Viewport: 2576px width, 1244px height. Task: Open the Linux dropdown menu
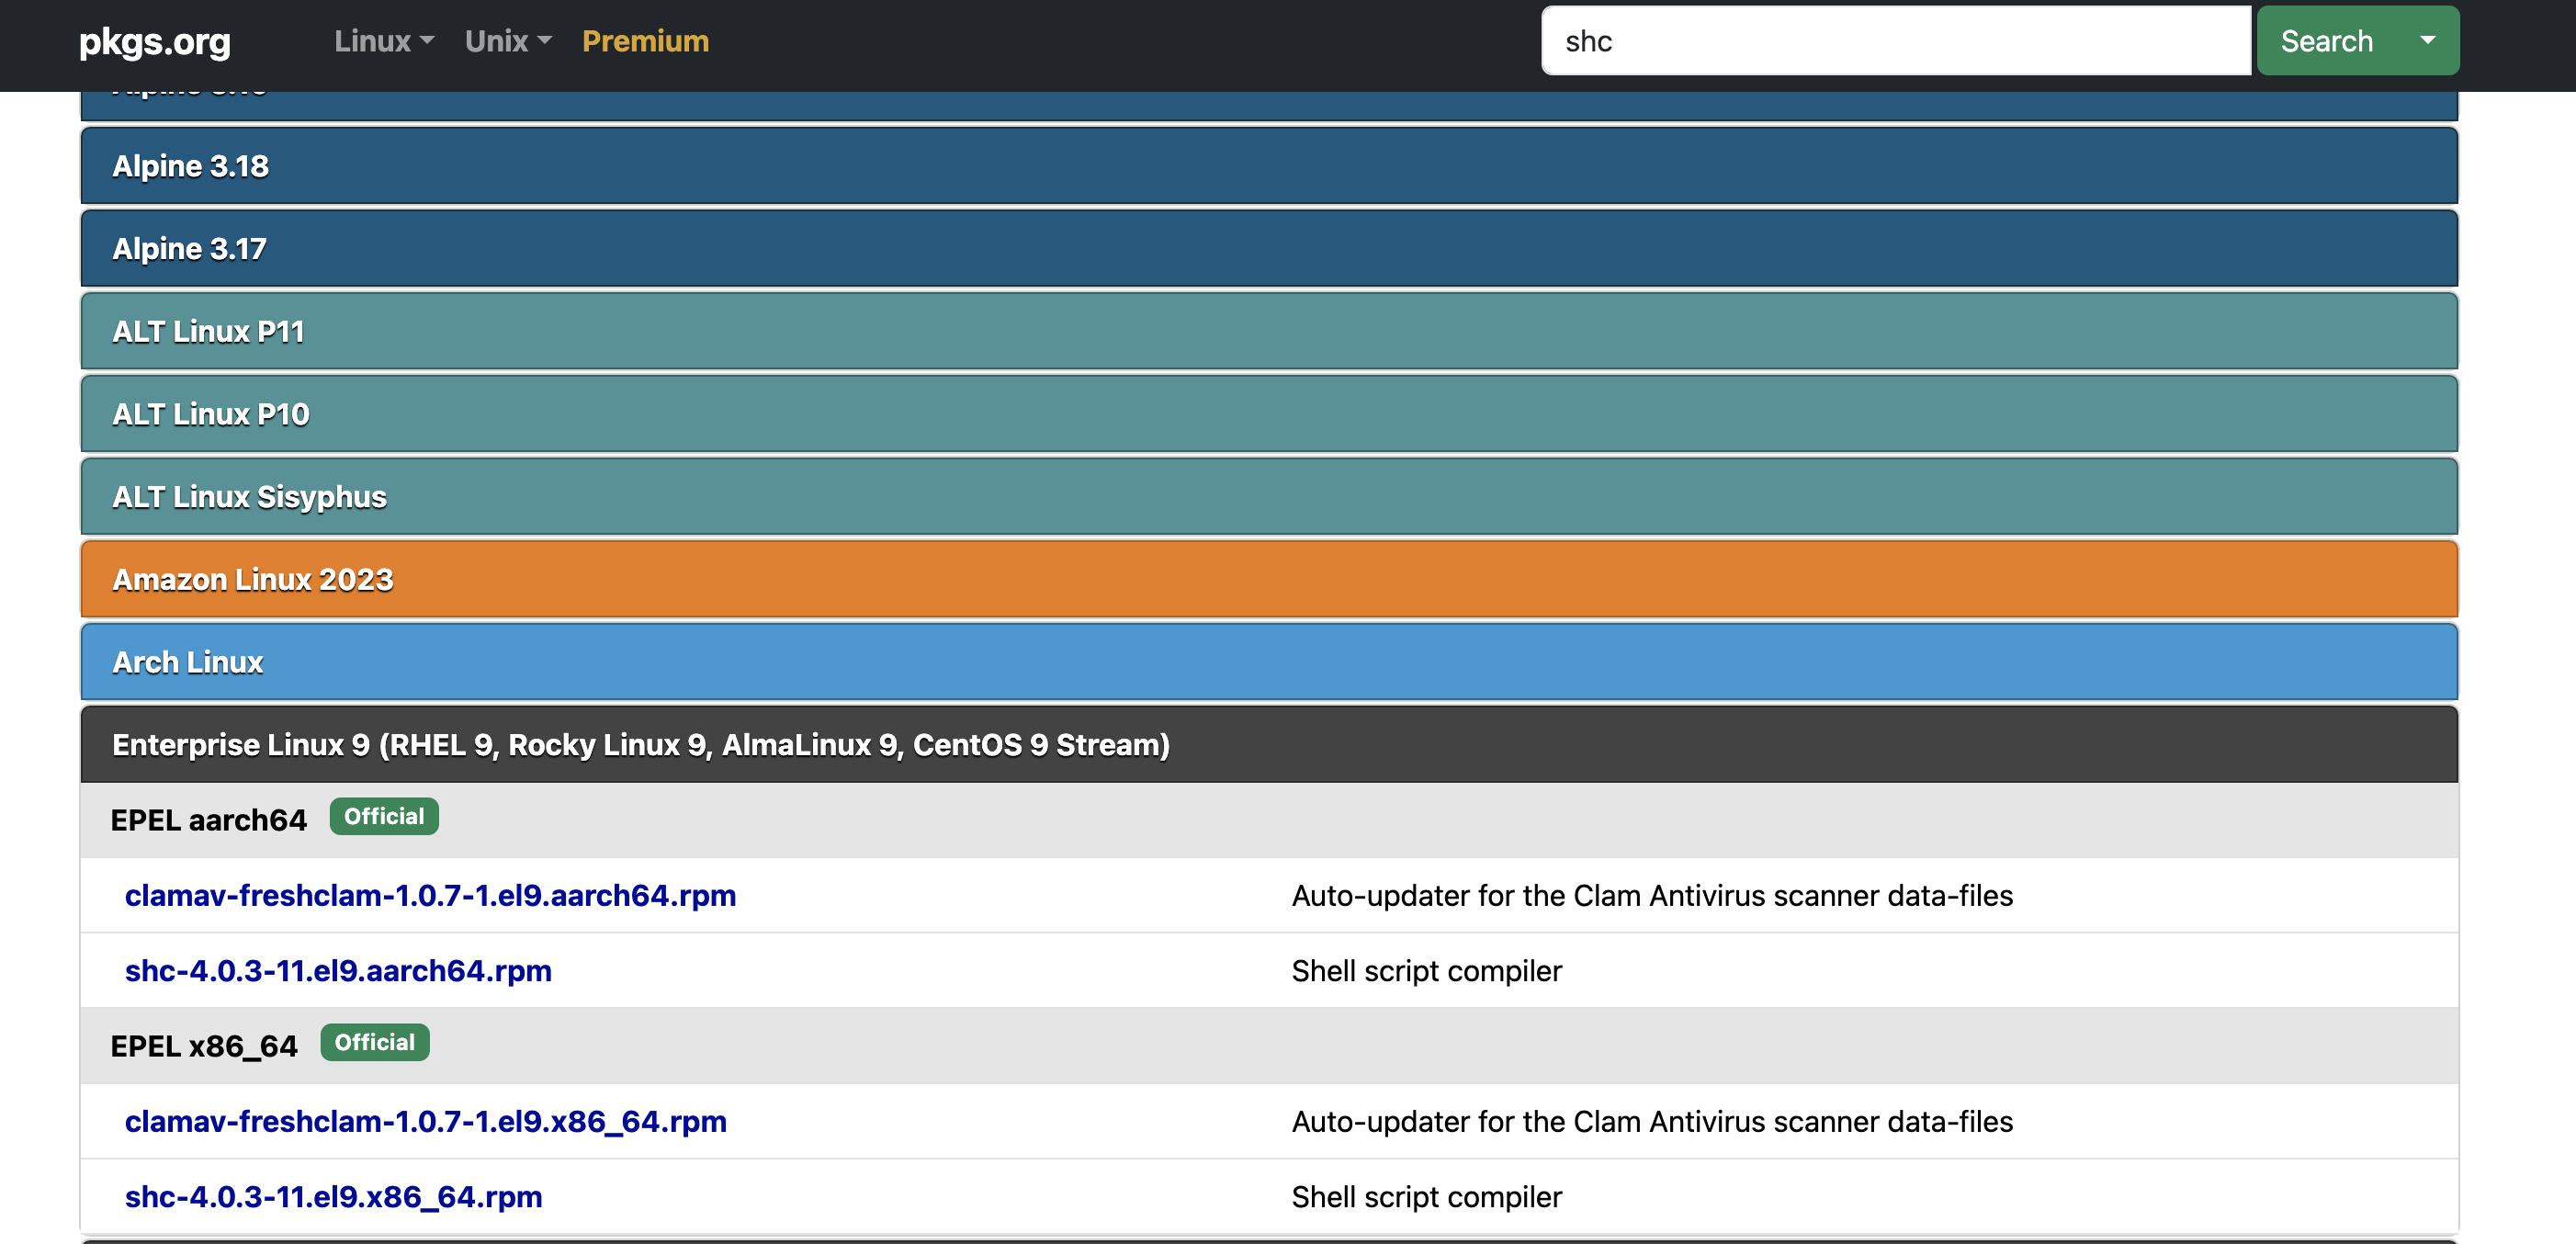click(x=383, y=41)
